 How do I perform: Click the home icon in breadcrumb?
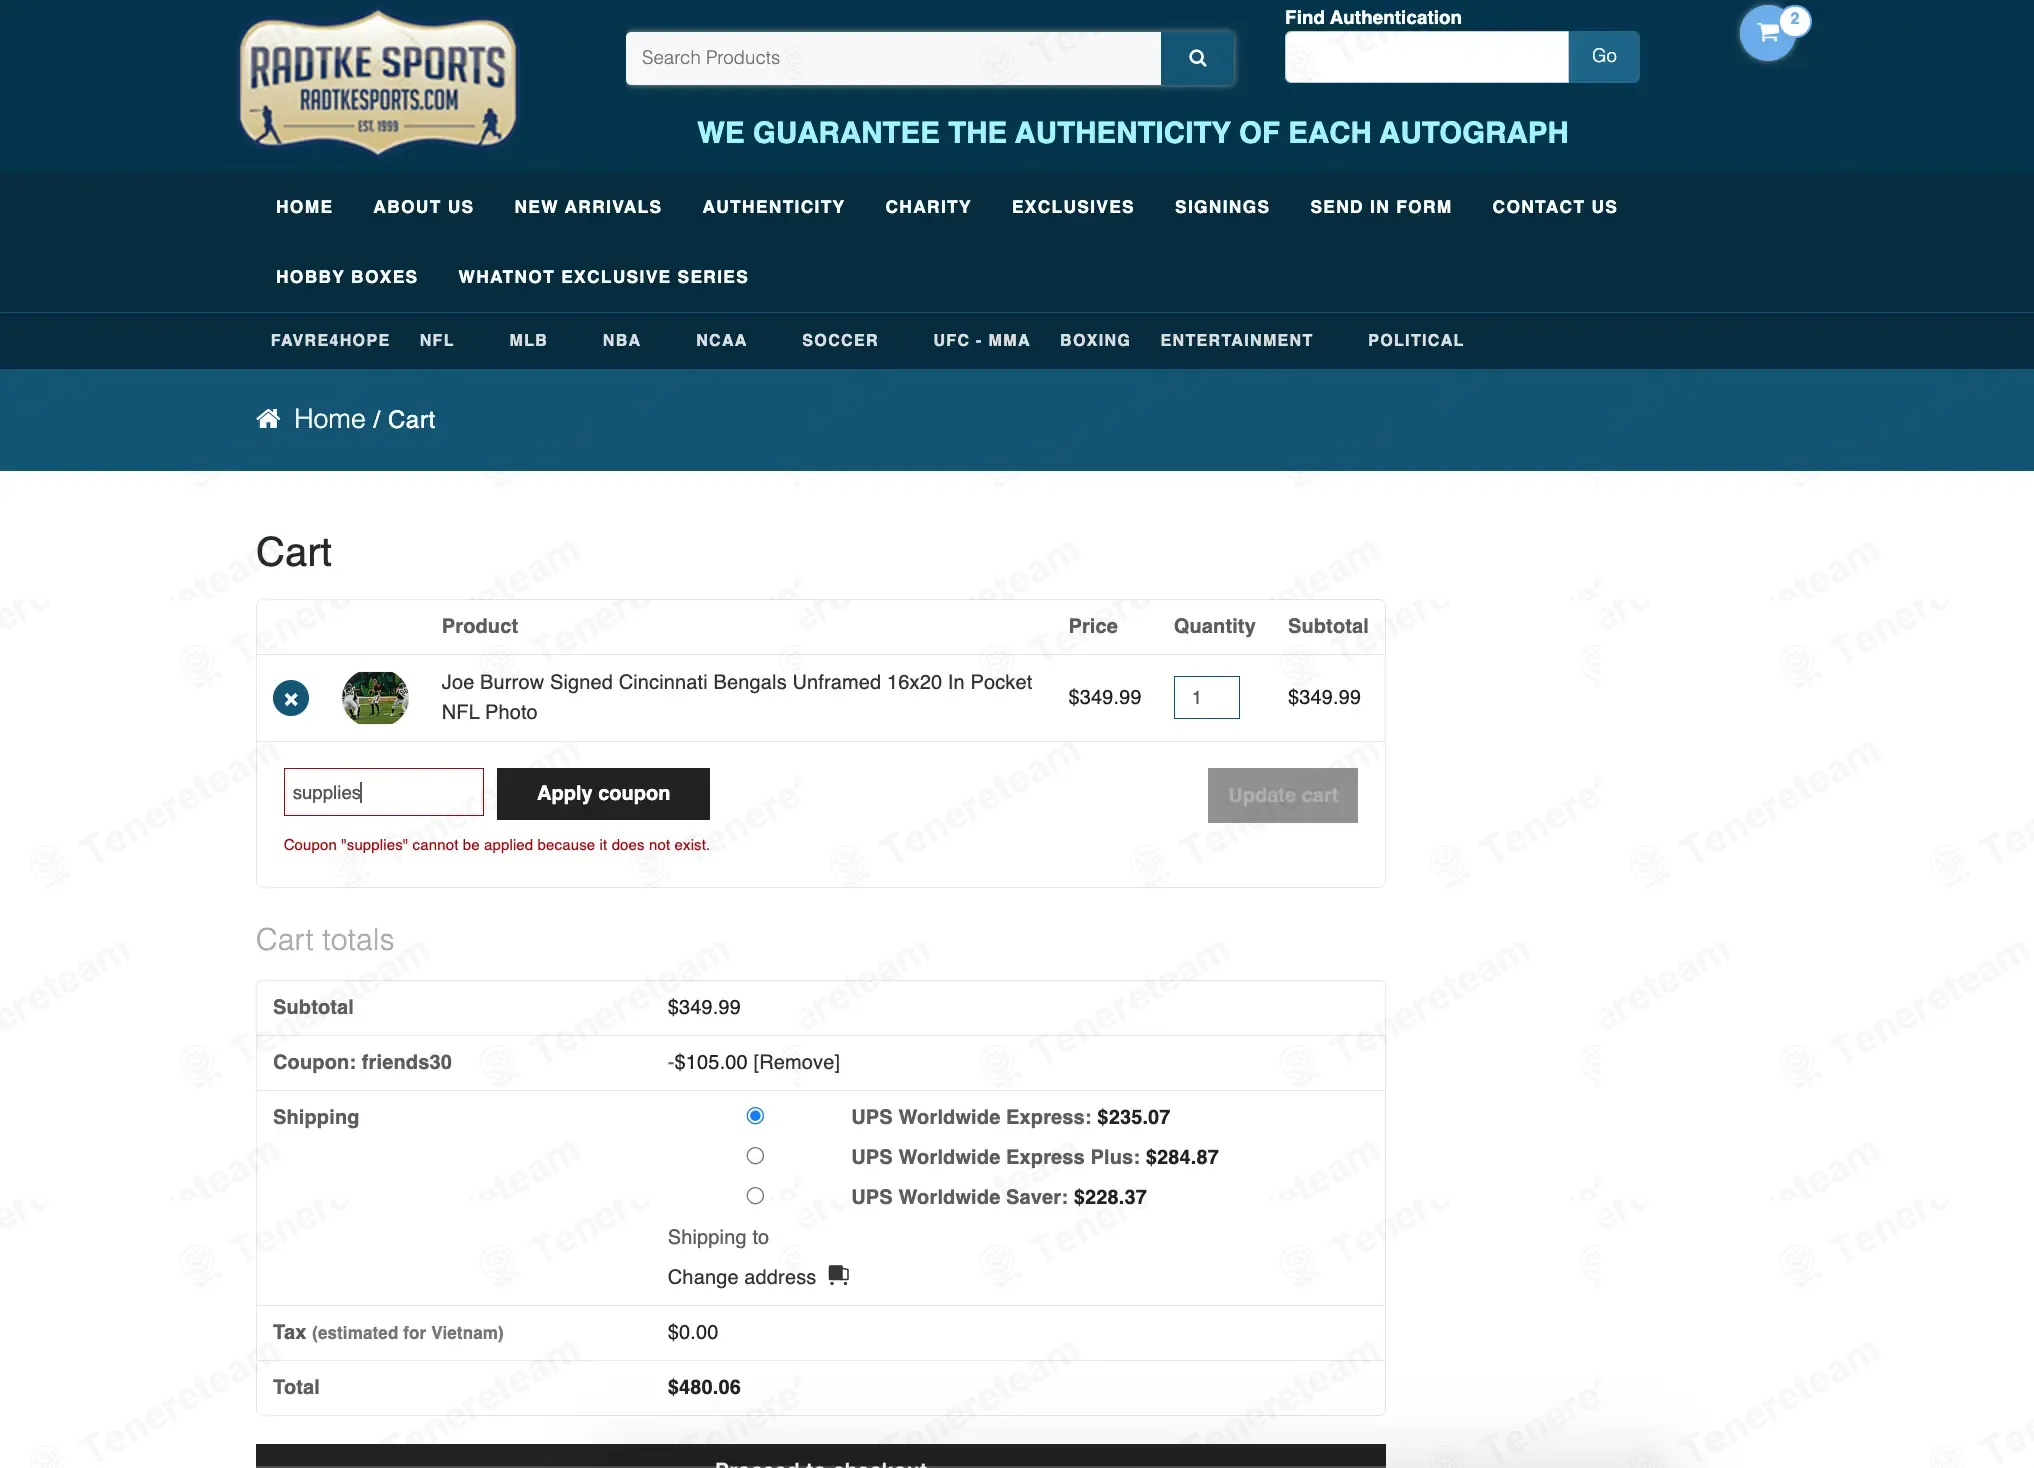coord(268,419)
